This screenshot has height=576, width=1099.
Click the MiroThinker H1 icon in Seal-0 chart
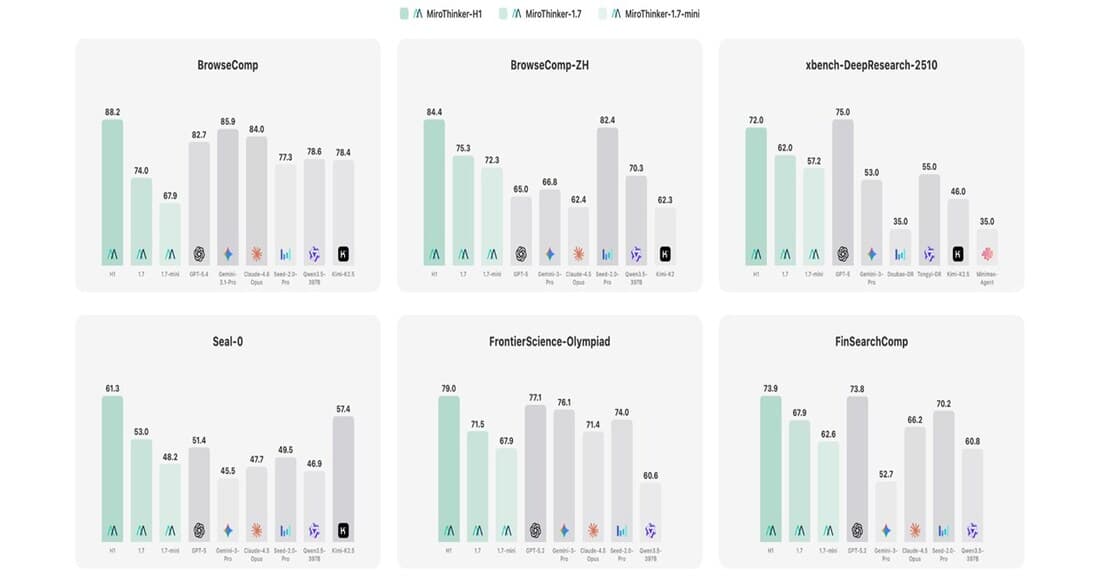[112, 530]
